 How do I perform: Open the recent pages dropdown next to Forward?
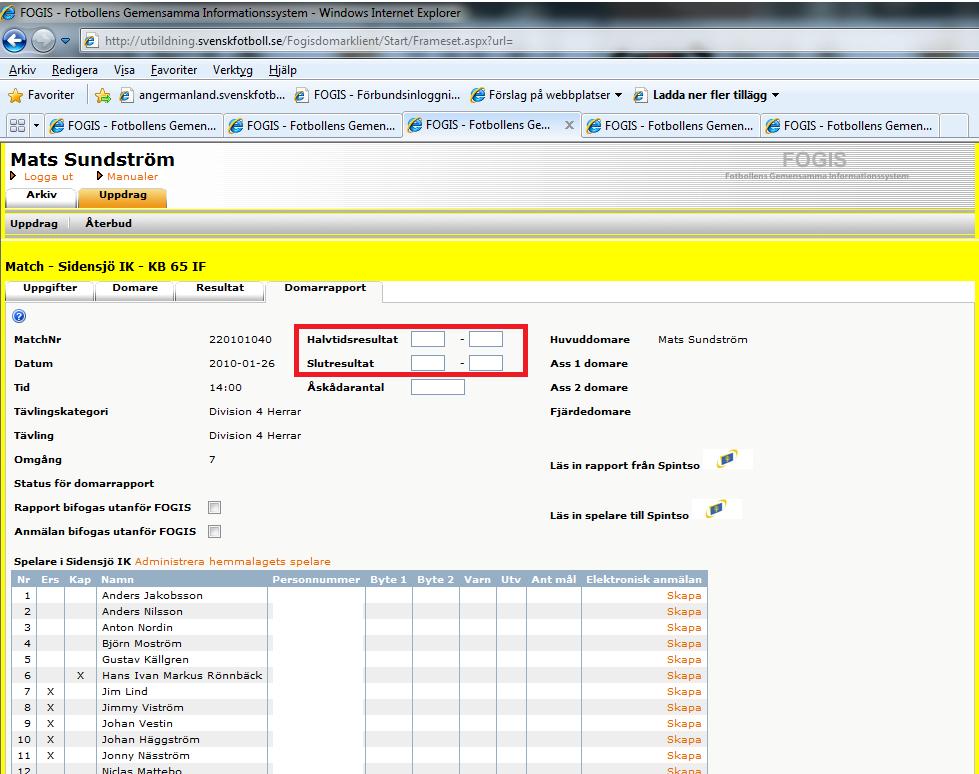[66, 41]
